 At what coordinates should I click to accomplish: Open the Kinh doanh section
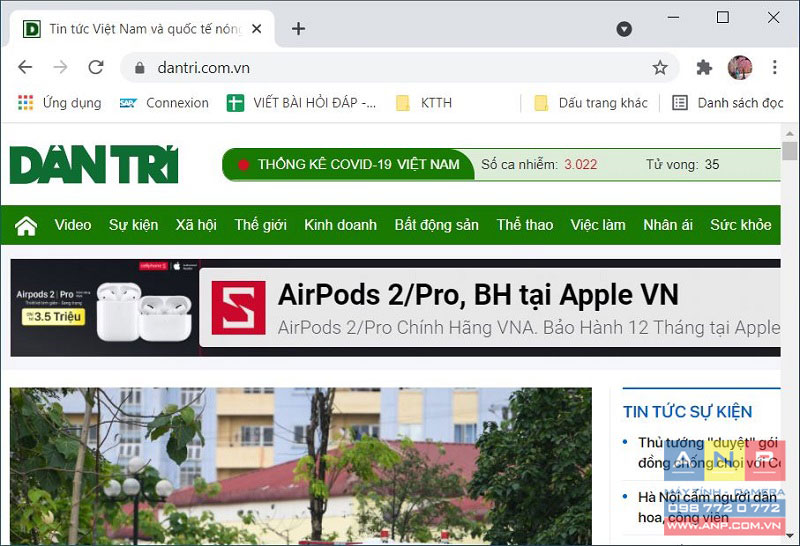[x=340, y=225]
